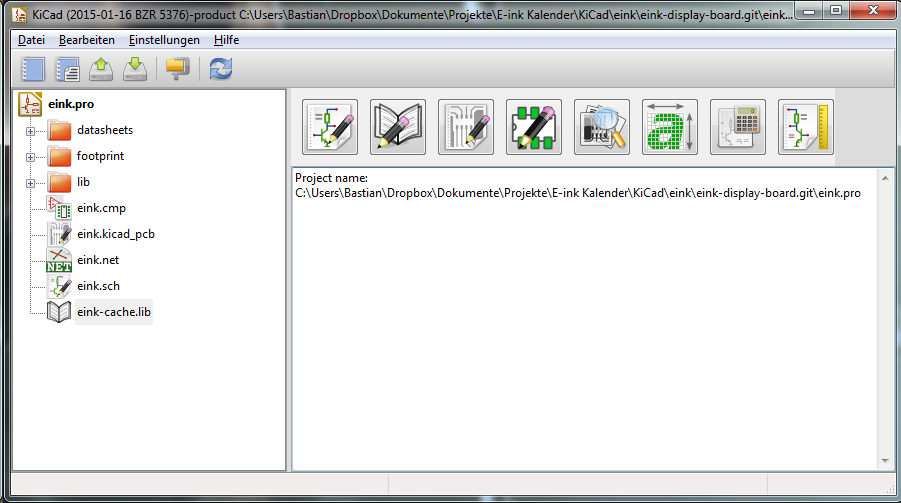
Task: Launch the footprint editor
Action: (534, 127)
